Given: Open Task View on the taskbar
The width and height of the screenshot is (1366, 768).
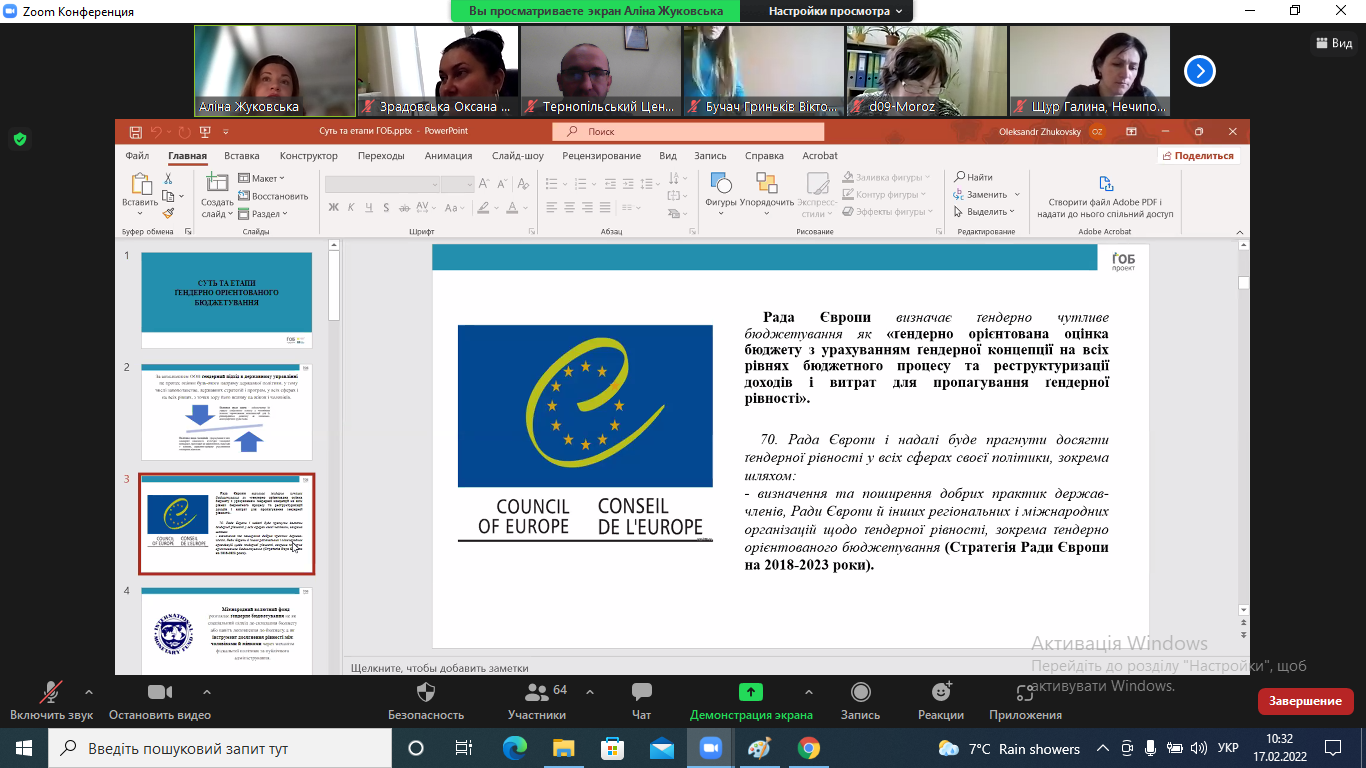Looking at the screenshot, I should (464, 748).
